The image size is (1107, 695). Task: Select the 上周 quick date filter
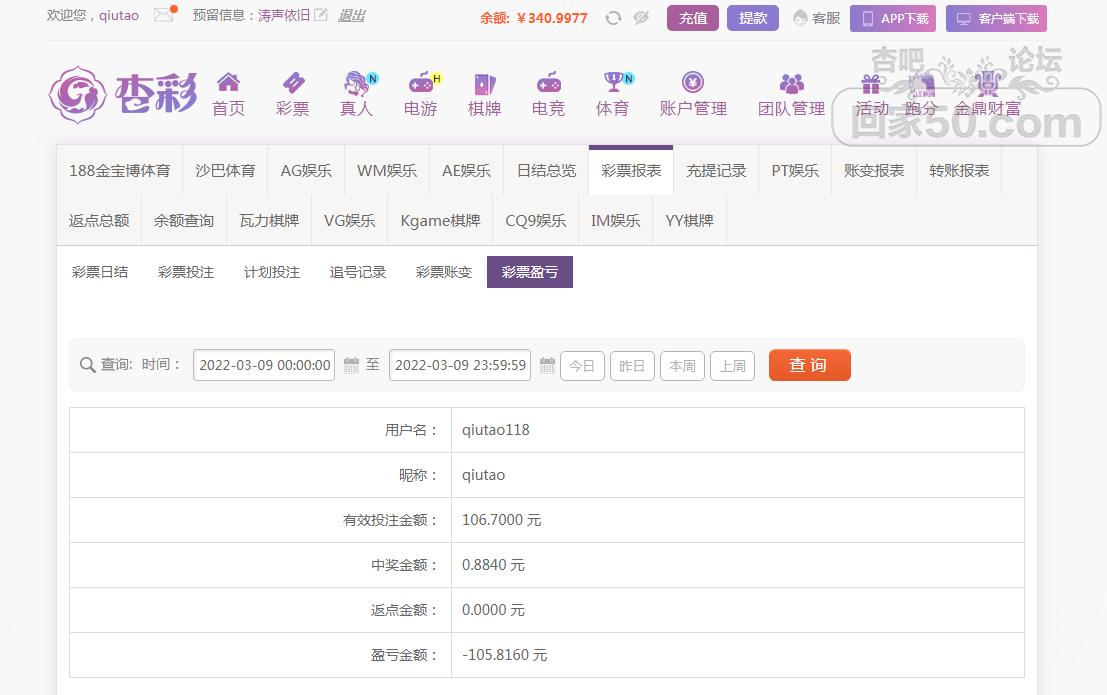point(732,366)
